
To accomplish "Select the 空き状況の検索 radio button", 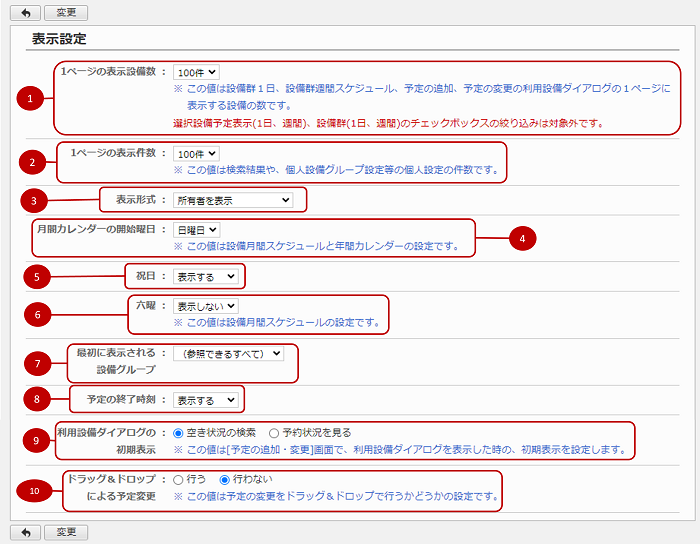I will tap(179, 433).
